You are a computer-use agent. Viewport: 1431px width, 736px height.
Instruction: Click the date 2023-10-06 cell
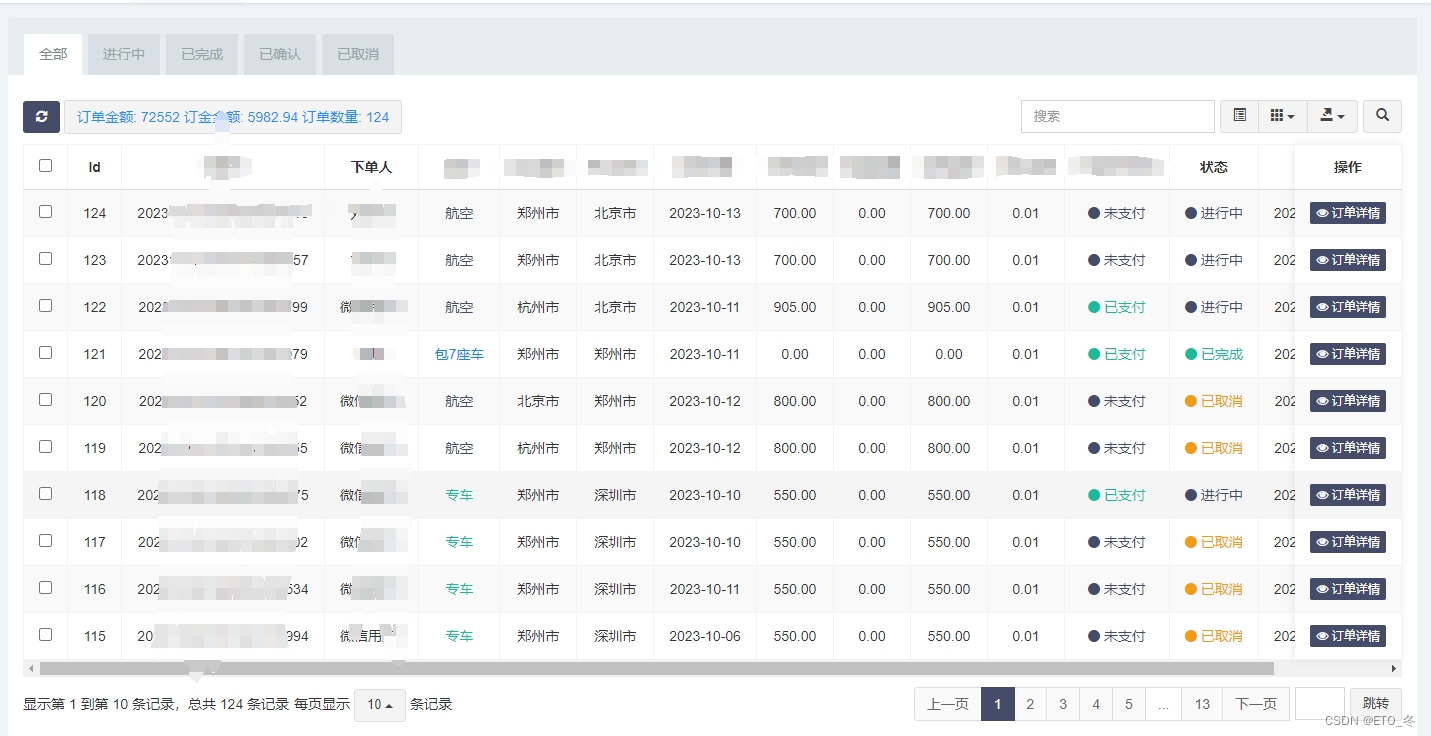[x=705, y=636]
